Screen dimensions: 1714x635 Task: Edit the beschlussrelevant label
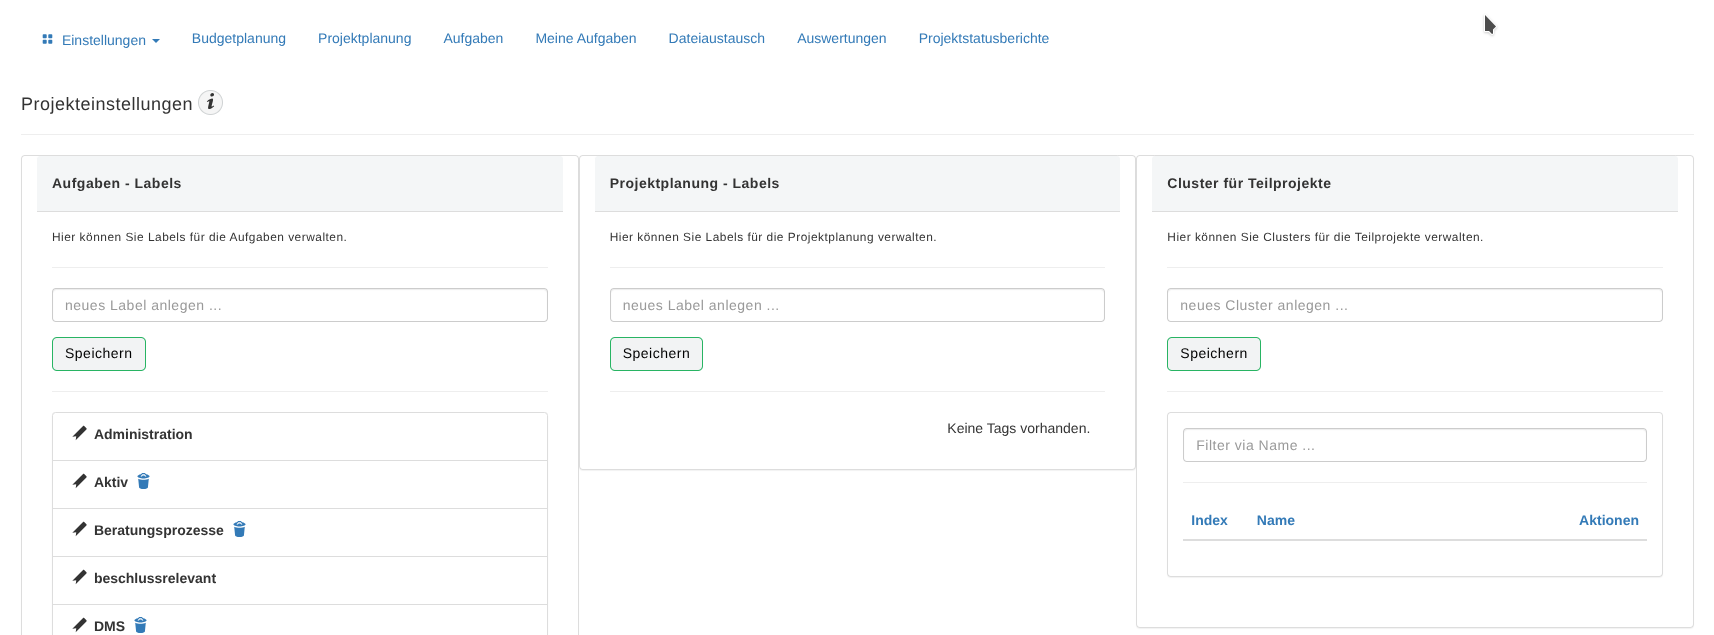(x=80, y=577)
